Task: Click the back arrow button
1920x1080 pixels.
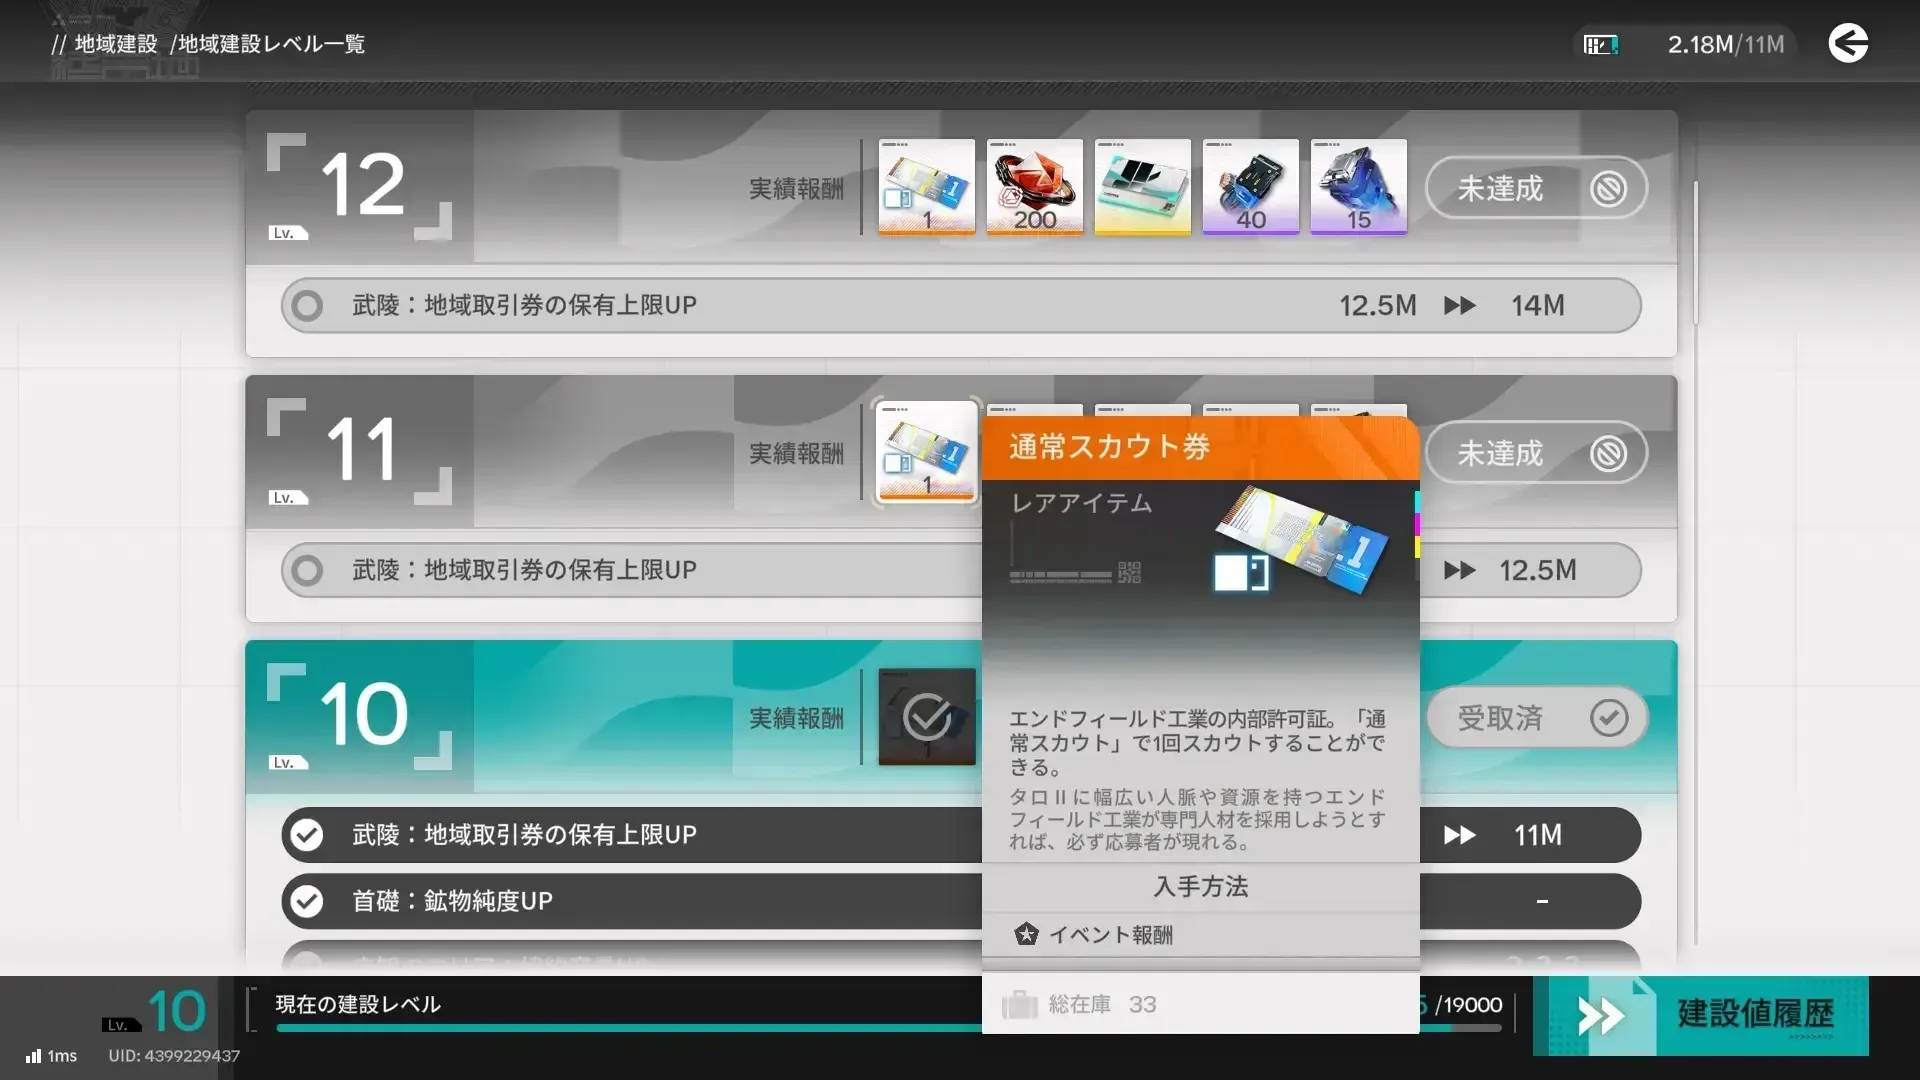Action: tap(1848, 44)
